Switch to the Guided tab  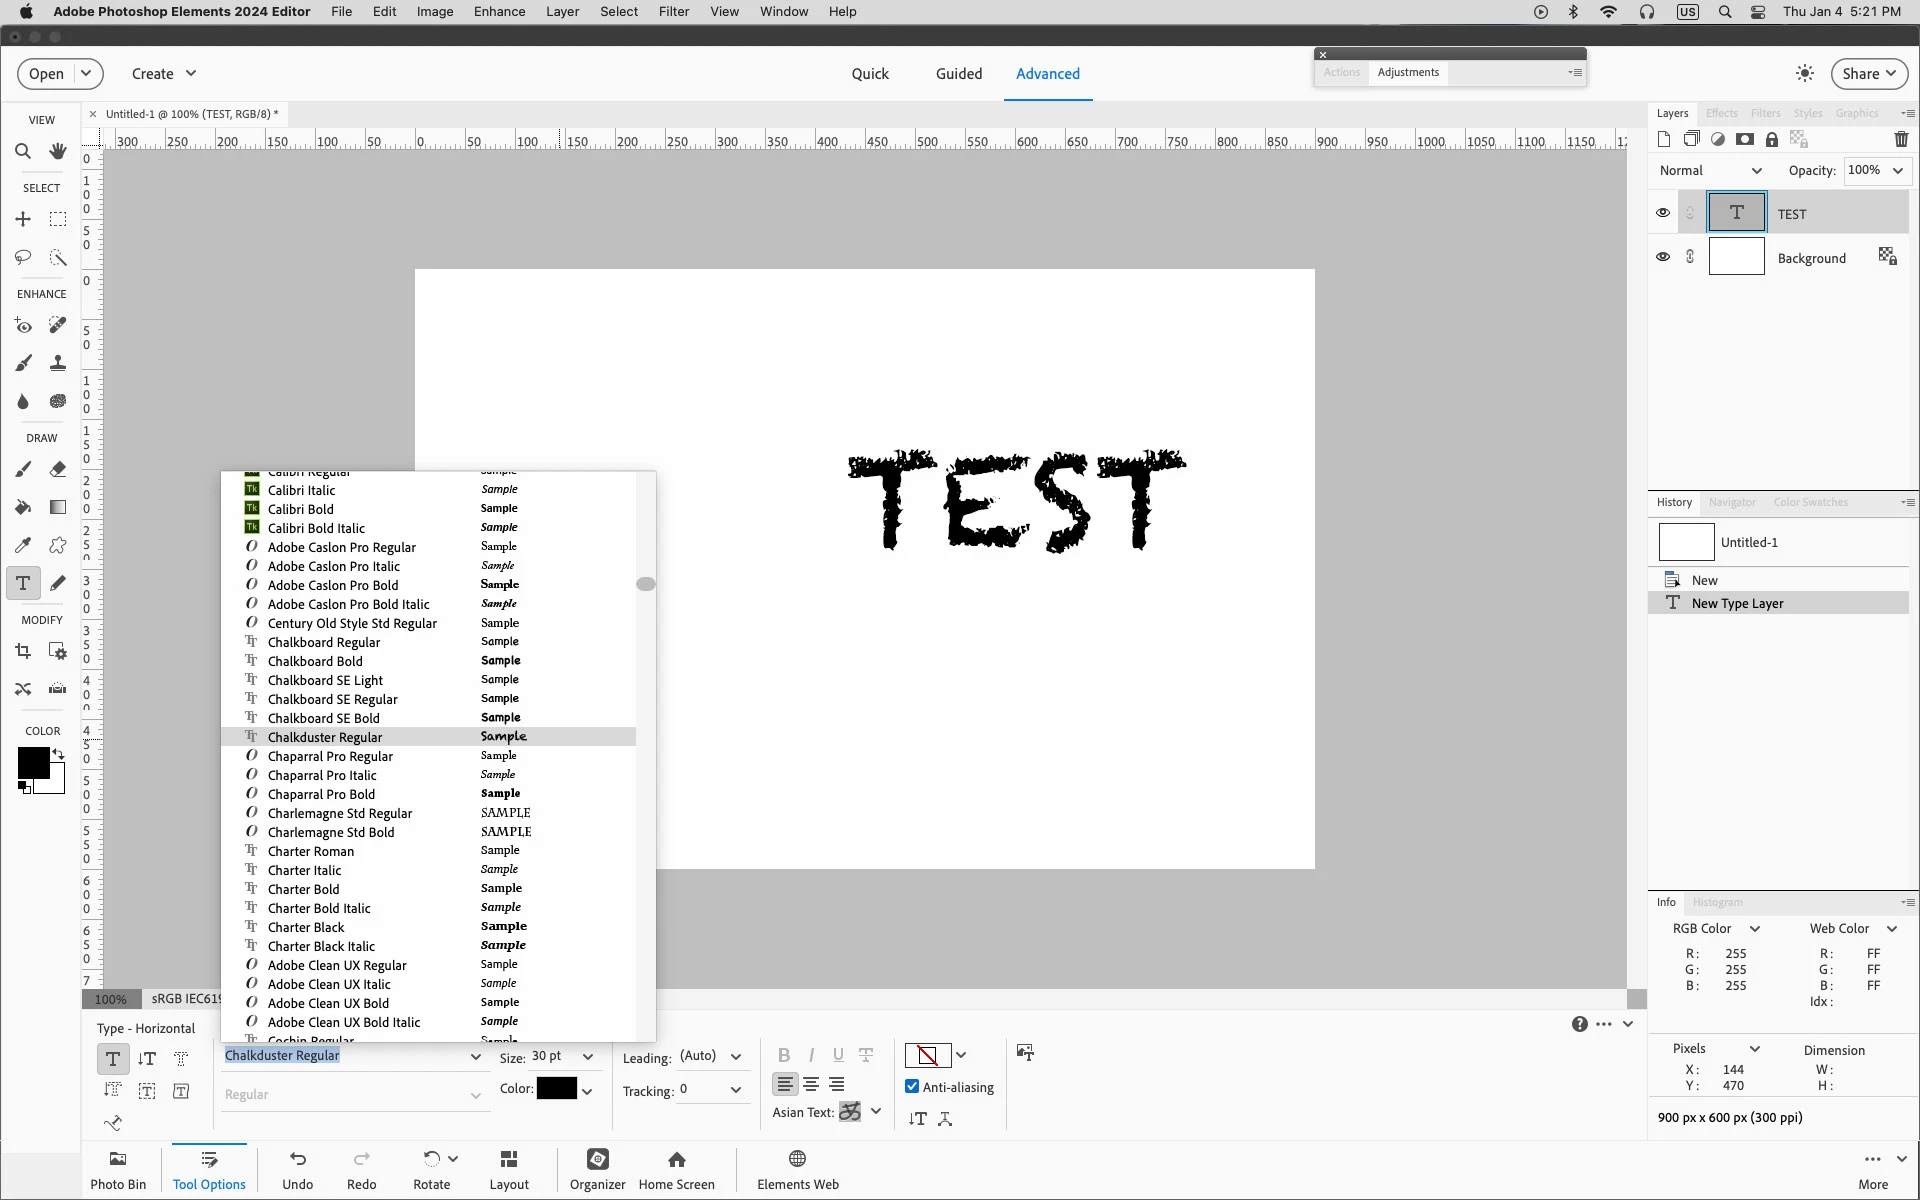pos(958,74)
